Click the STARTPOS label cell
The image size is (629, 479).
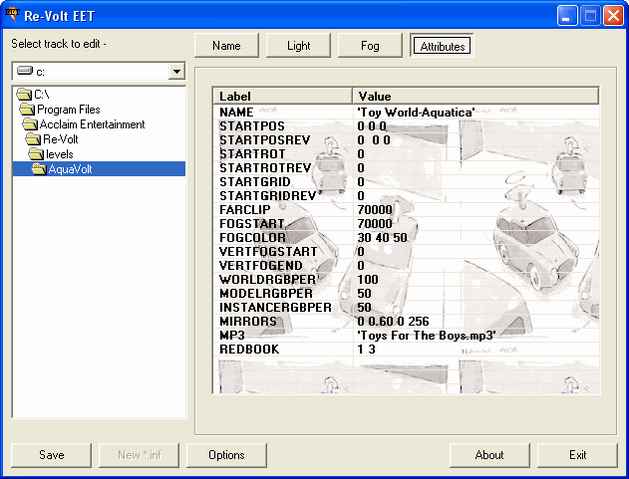click(x=283, y=126)
